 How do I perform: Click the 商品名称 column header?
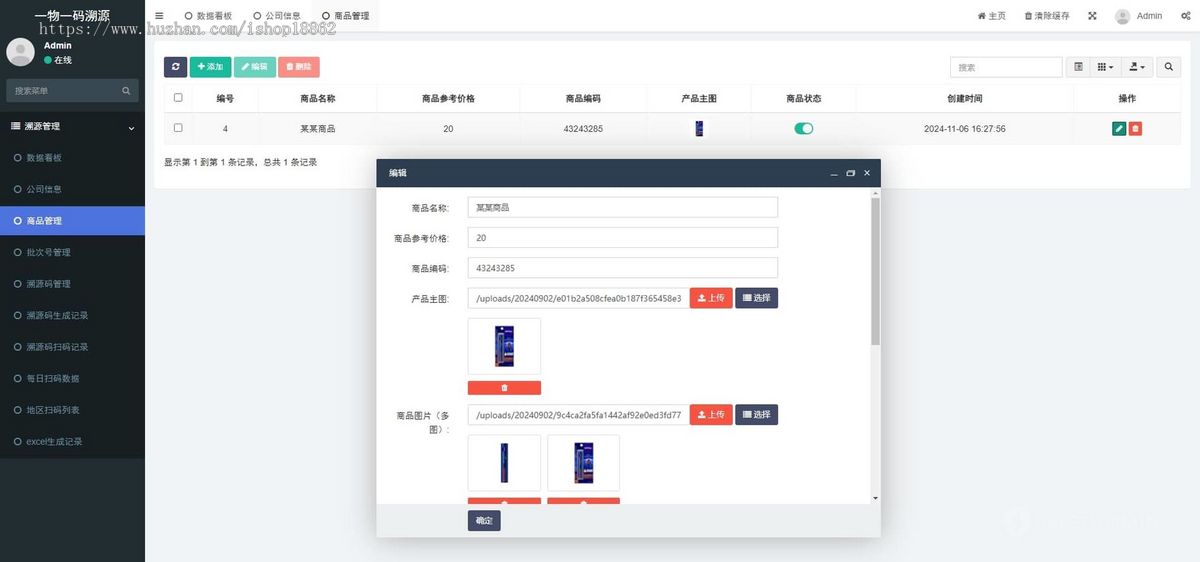(x=318, y=99)
